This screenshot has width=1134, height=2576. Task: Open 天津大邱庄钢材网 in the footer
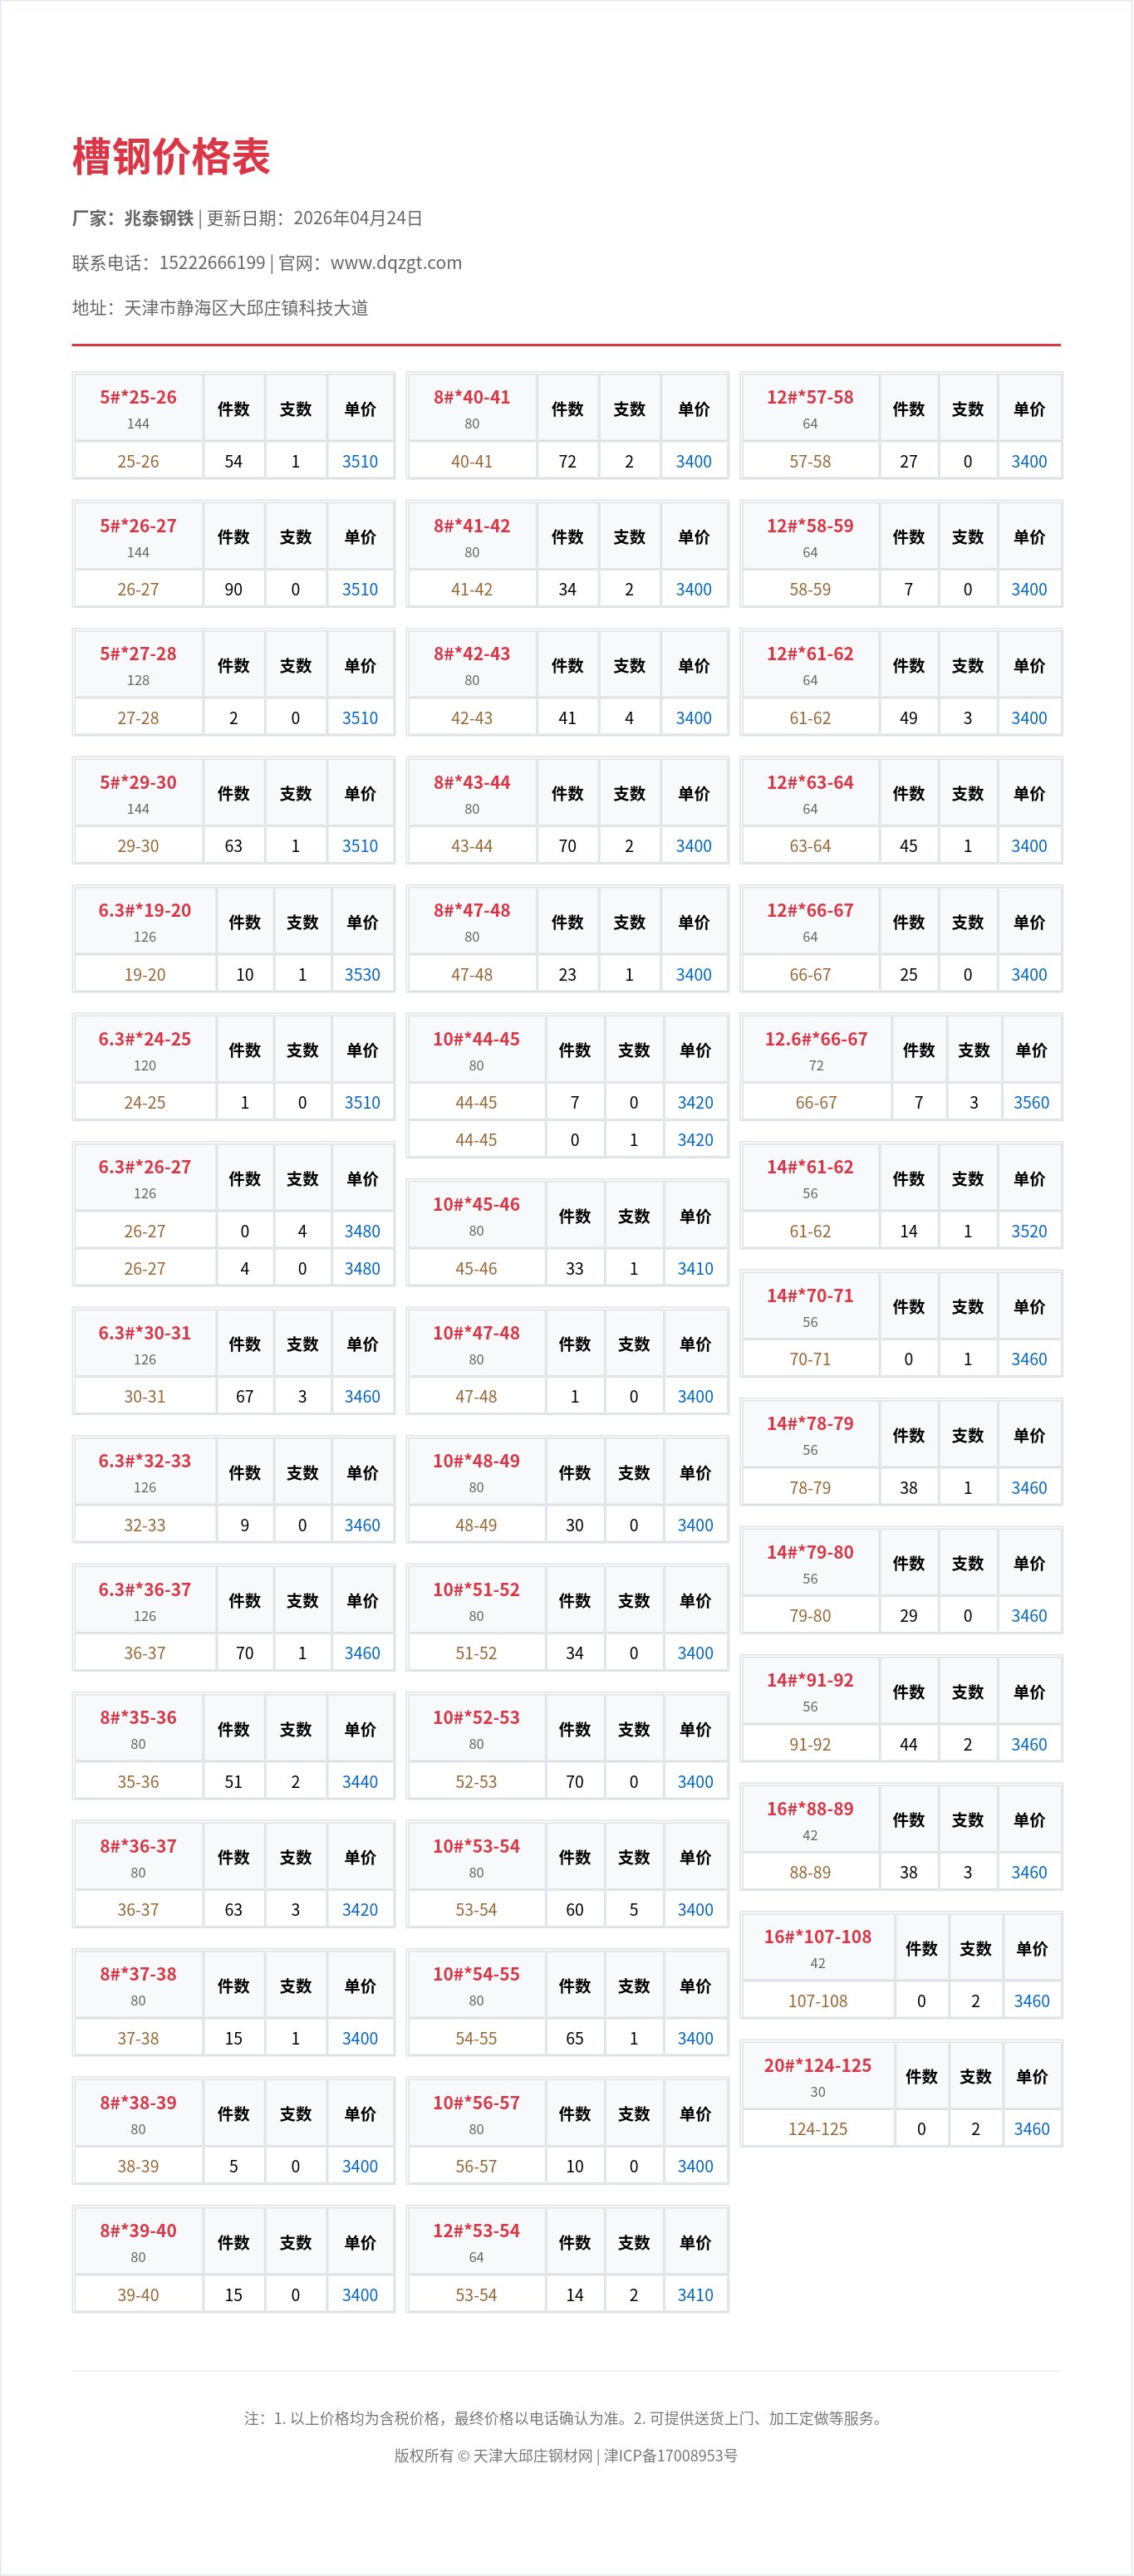[x=532, y=2456]
